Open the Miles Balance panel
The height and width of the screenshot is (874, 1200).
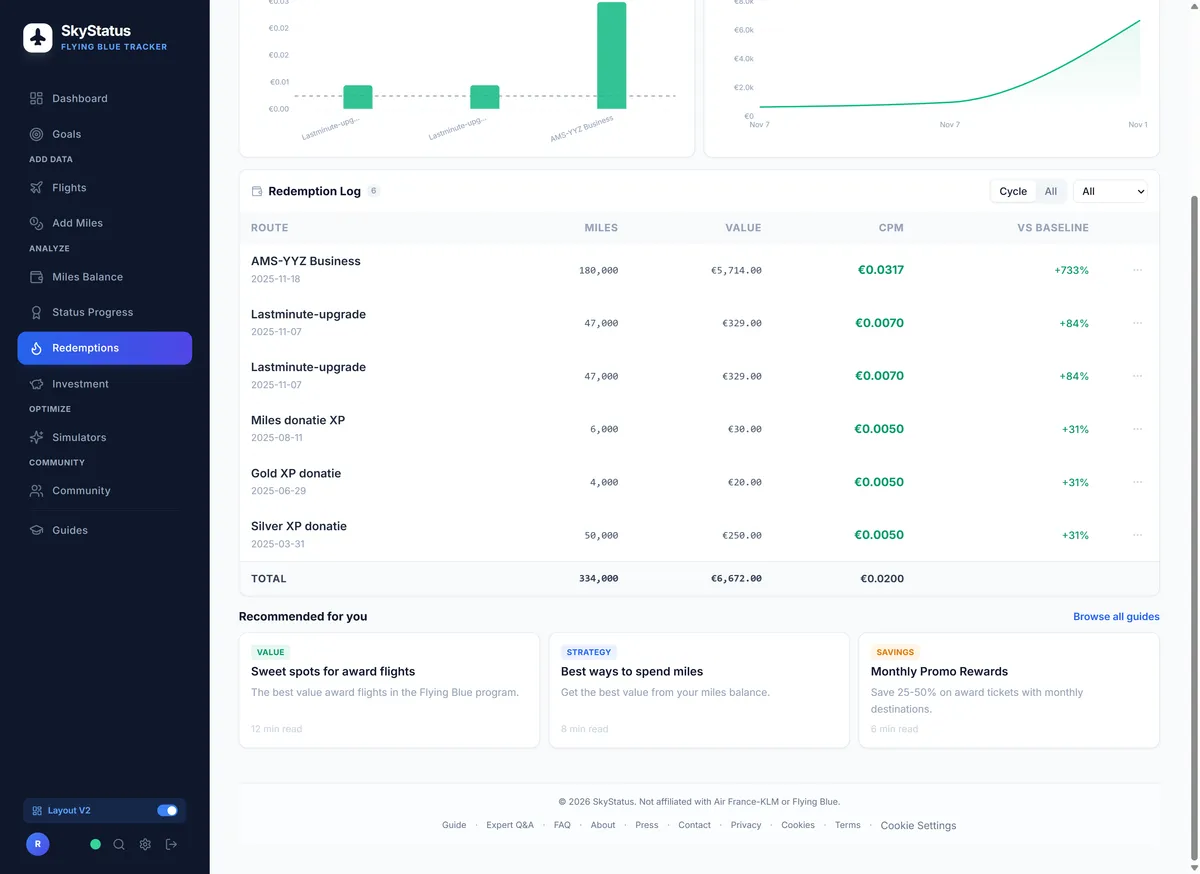(88, 276)
